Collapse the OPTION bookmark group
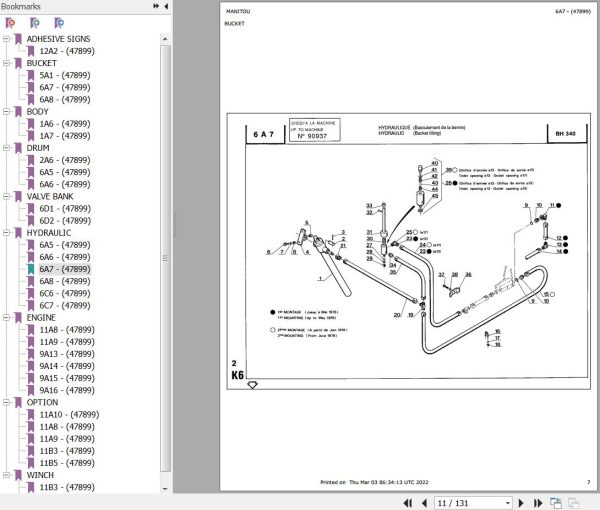 [6, 402]
